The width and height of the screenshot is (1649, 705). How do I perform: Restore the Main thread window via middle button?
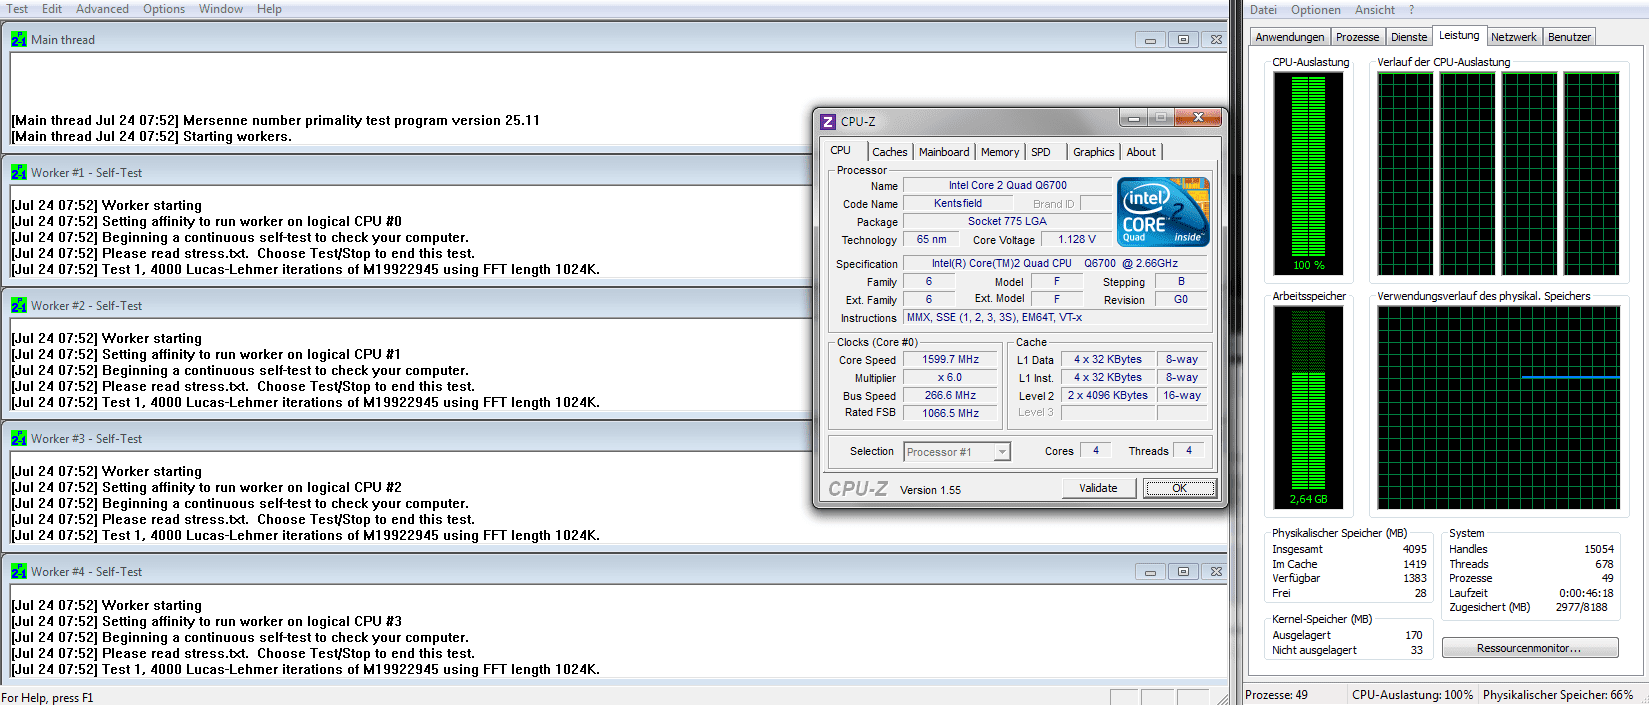(x=1183, y=40)
